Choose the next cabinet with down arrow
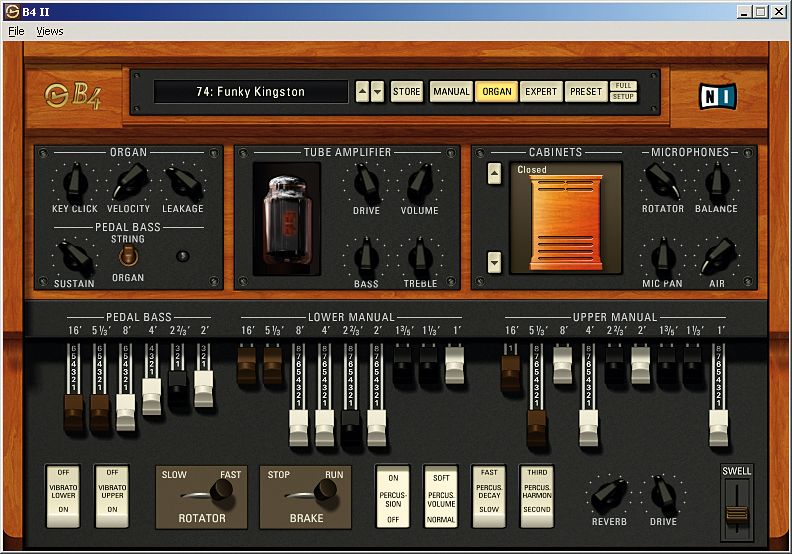This screenshot has height=554, width=792. (494, 262)
